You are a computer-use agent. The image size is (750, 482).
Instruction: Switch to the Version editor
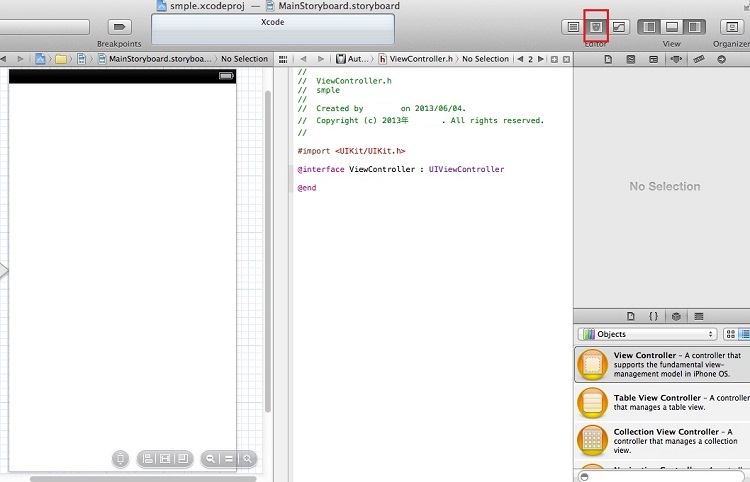pos(618,27)
